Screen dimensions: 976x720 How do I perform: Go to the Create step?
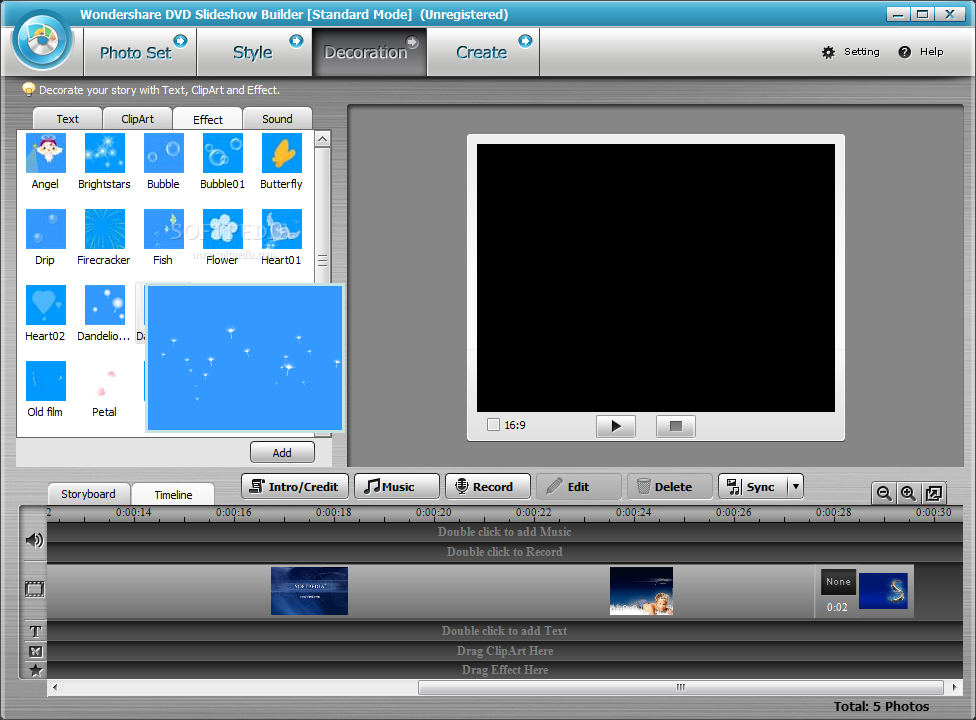(x=484, y=52)
